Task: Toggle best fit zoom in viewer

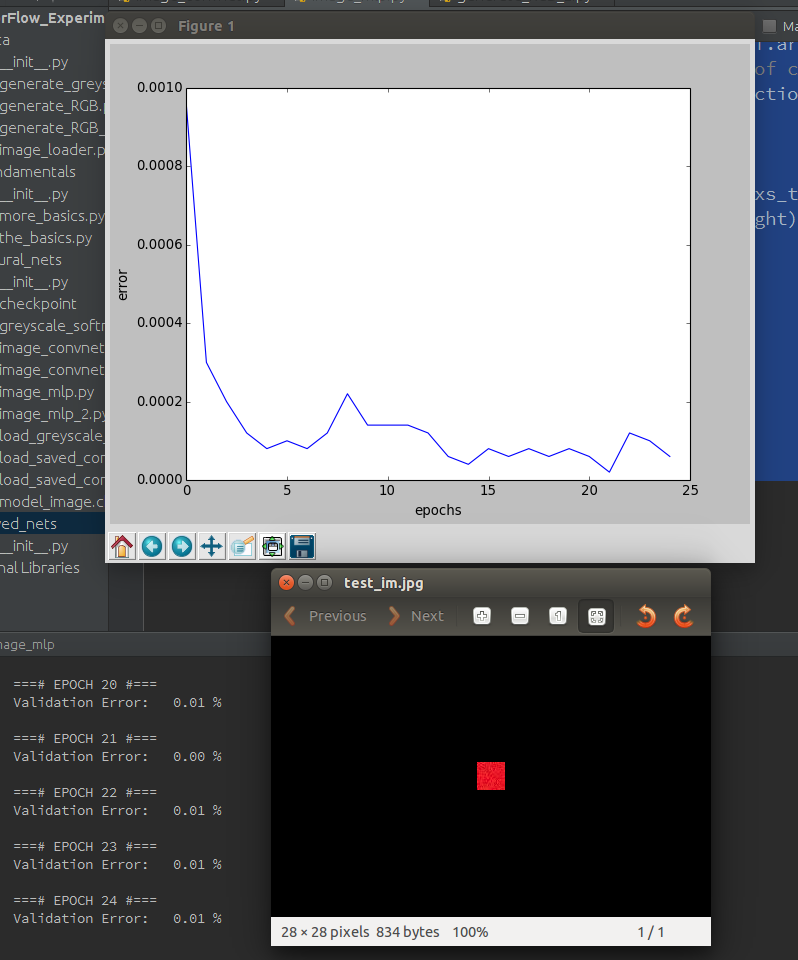Action: [x=597, y=616]
